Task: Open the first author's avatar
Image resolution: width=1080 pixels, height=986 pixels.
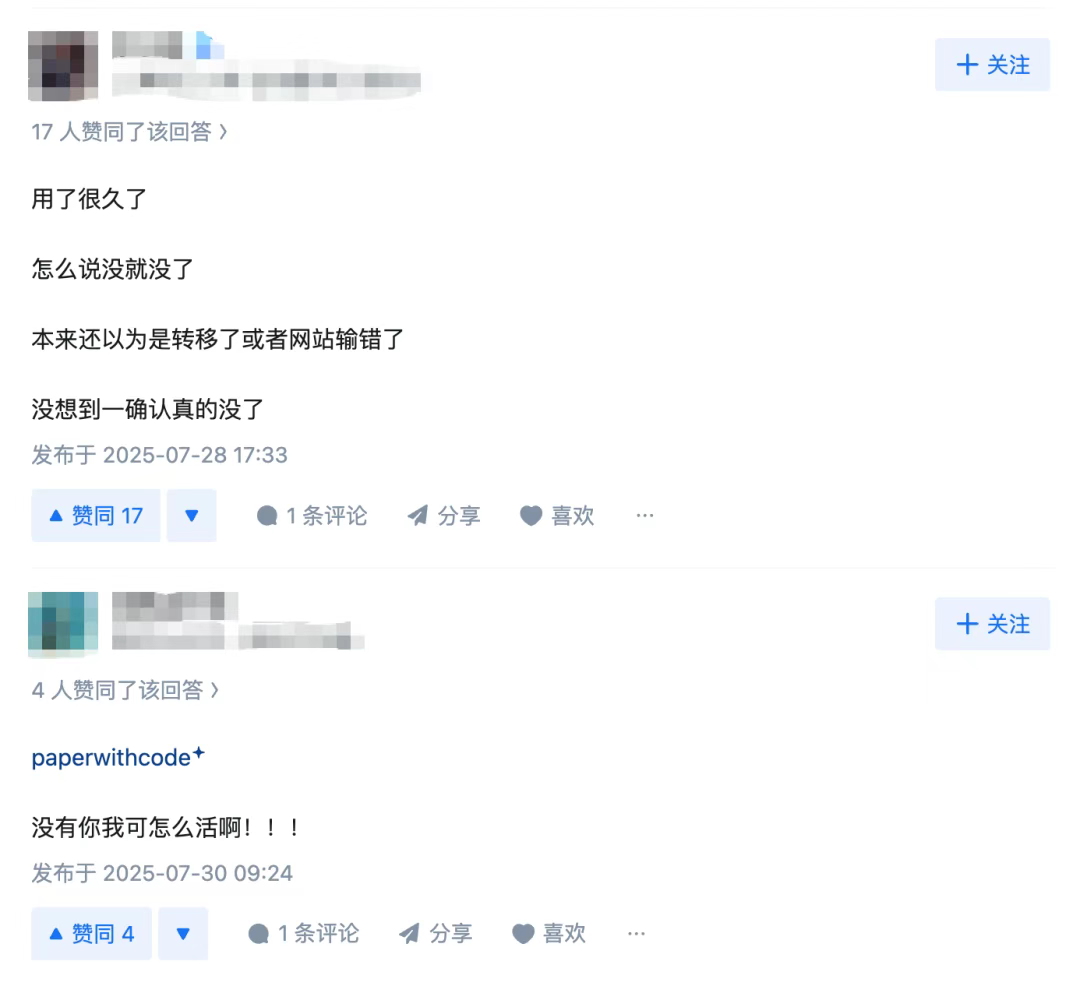Action: [x=63, y=66]
